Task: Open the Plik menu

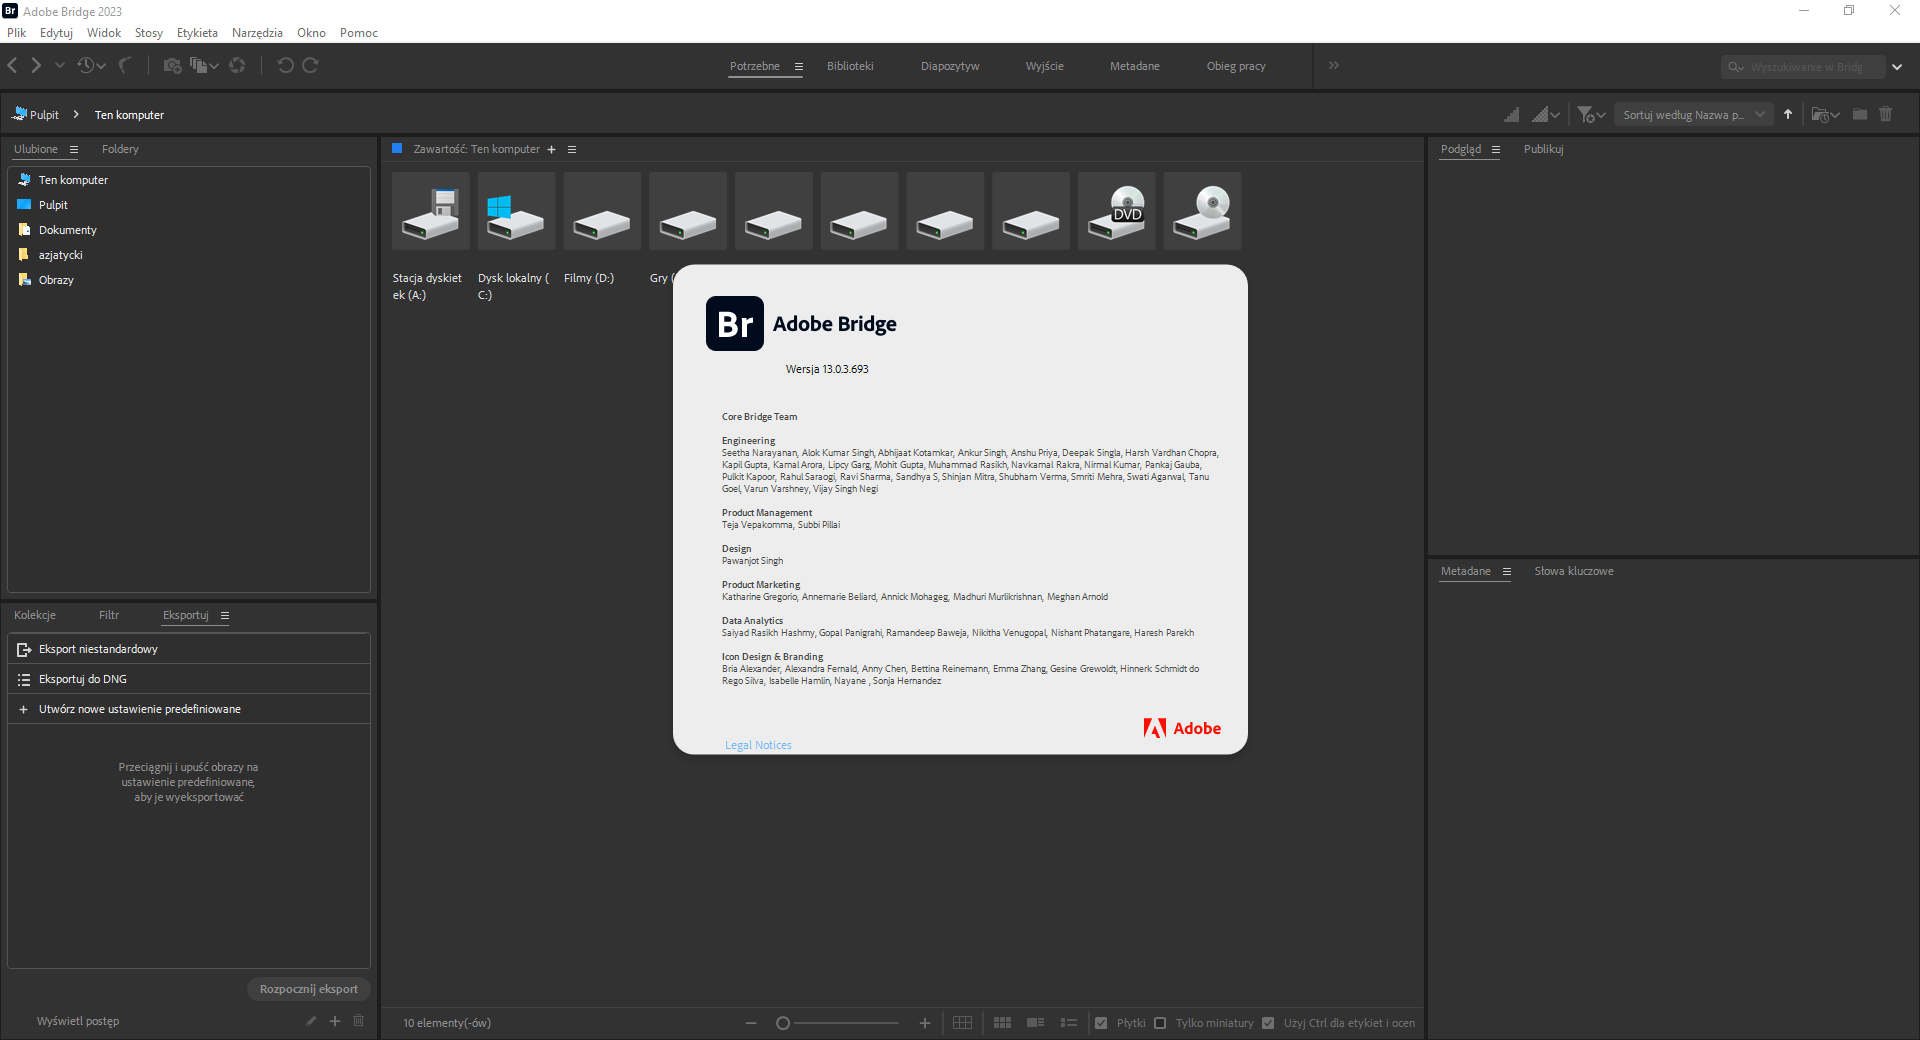Action: pyautogui.click(x=17, y=33)
